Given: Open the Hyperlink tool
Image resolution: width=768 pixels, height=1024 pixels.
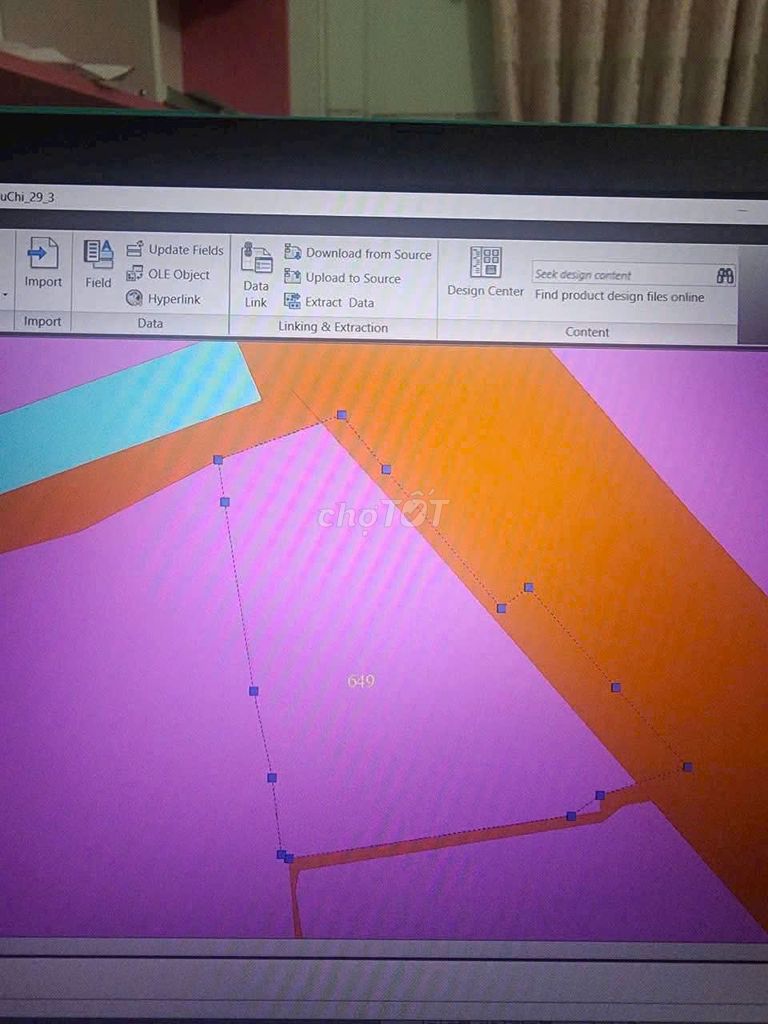Looking at the screenshot, I should pos(135,298).
